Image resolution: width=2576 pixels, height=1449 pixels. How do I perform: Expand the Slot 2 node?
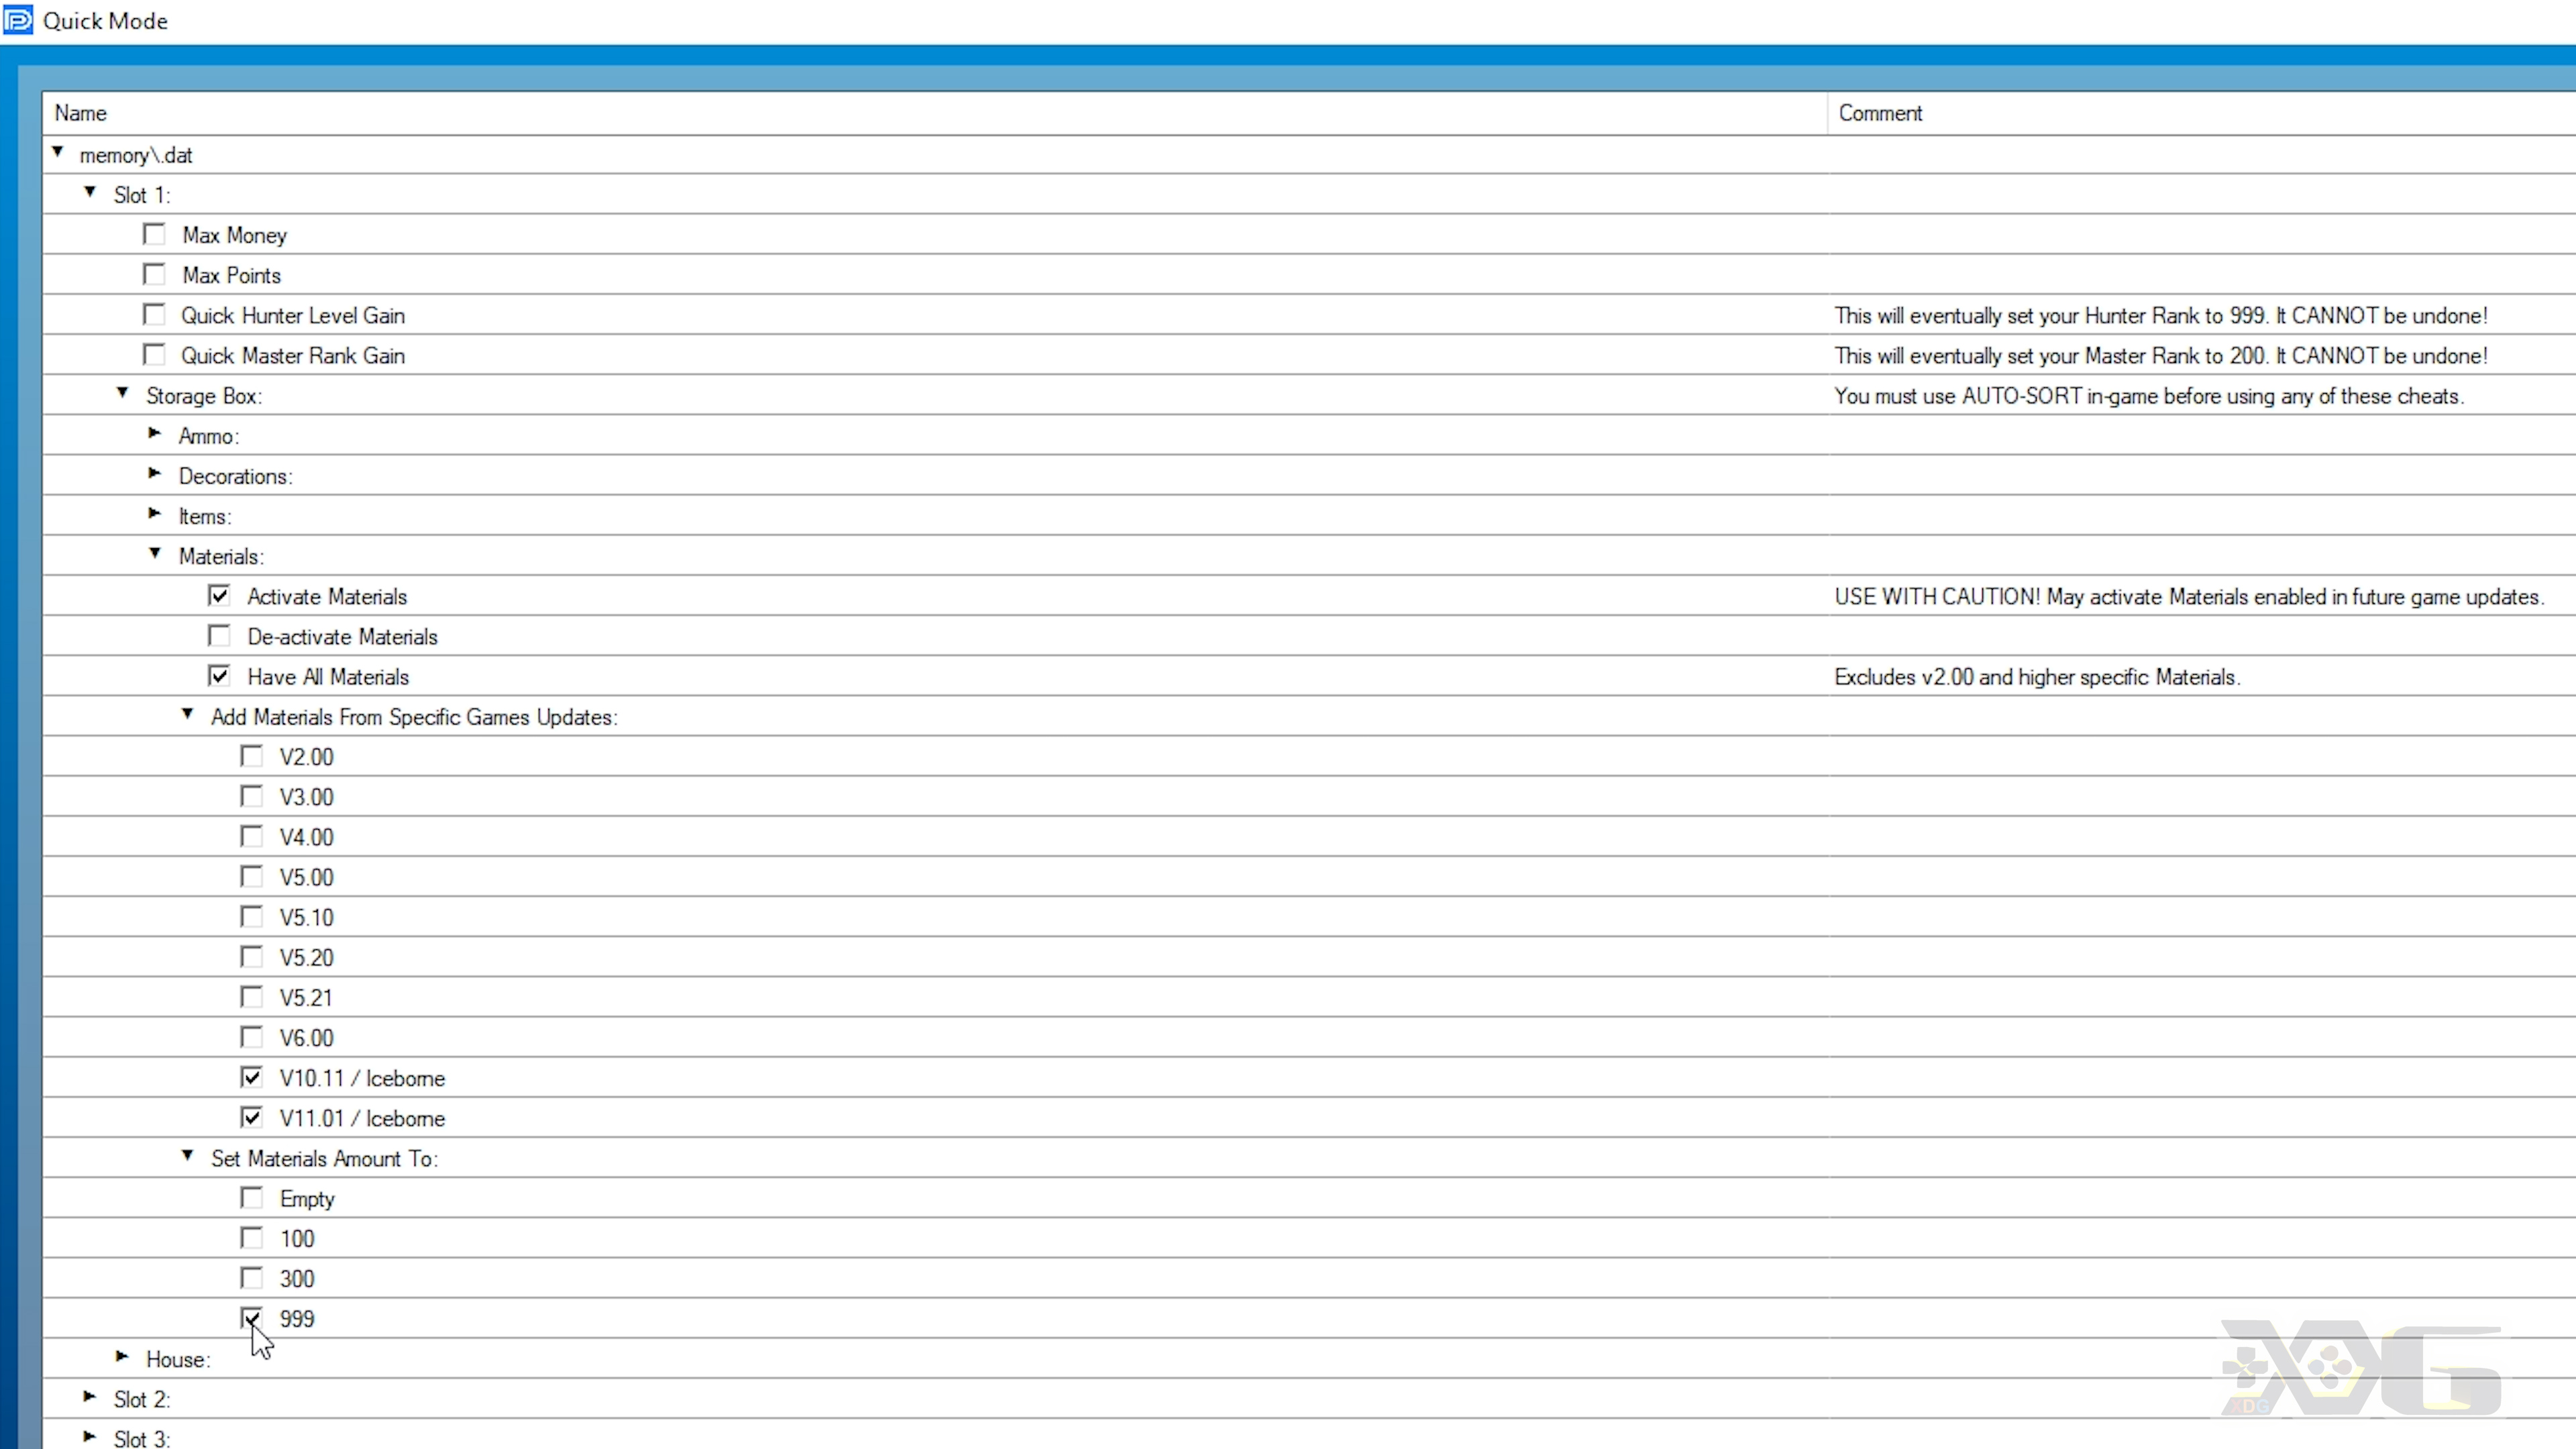tap(90, 1396)
